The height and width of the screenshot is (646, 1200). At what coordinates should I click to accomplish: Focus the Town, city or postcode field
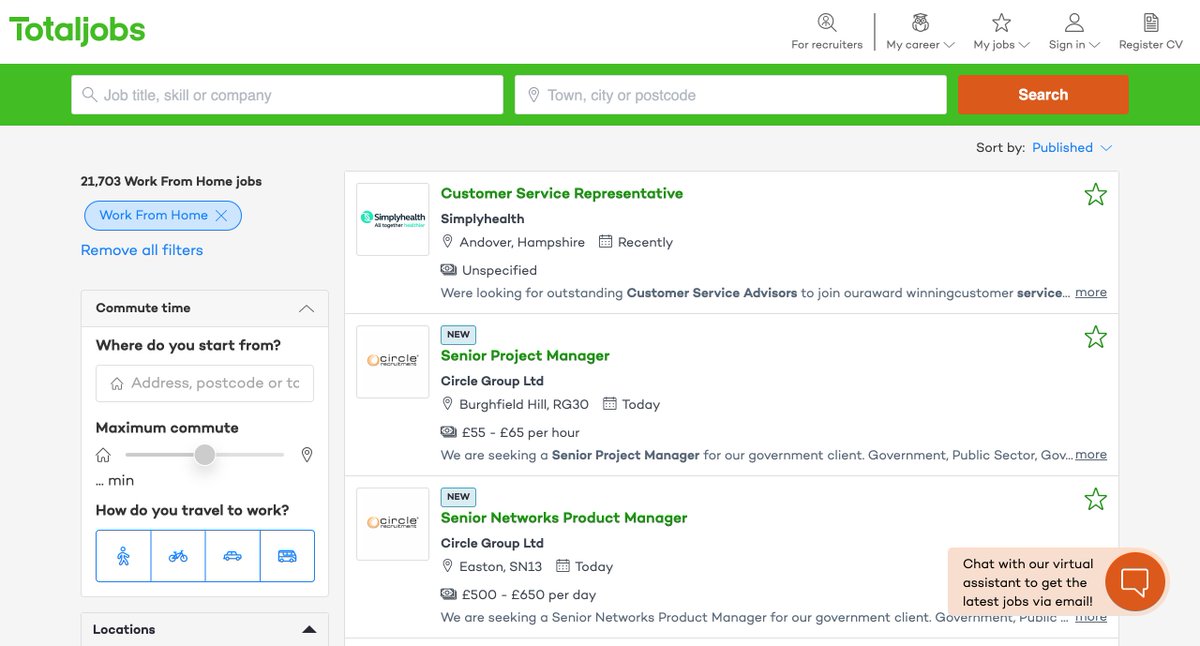(731, 95)
